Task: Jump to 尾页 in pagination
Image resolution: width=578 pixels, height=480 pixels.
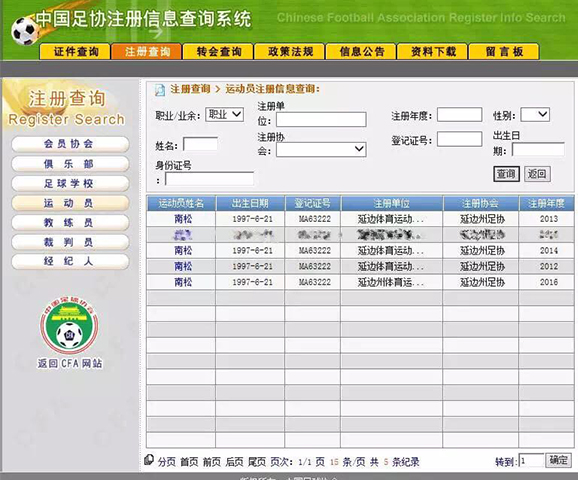Action: (x=257, y=462)
